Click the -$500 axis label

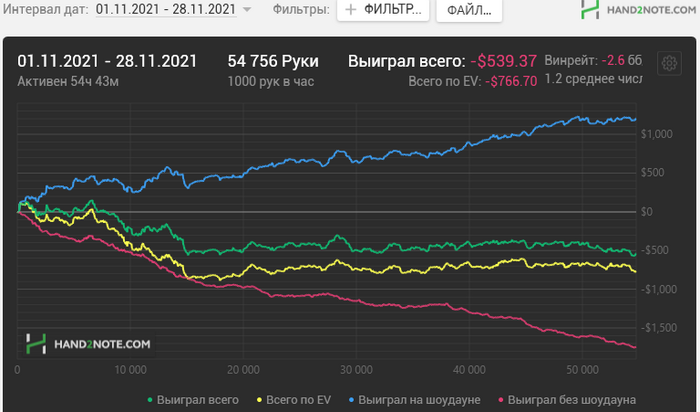coord(655,250)
